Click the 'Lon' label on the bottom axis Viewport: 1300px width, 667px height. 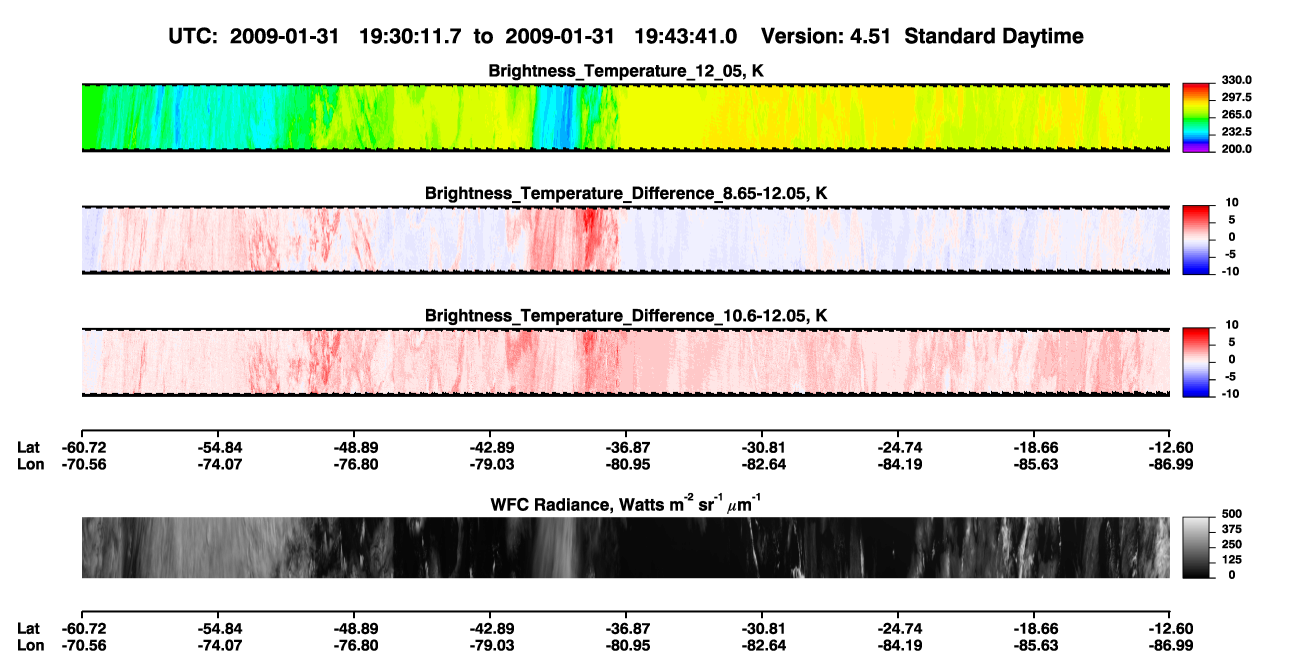pyautogui.click(x=30, y=645)
